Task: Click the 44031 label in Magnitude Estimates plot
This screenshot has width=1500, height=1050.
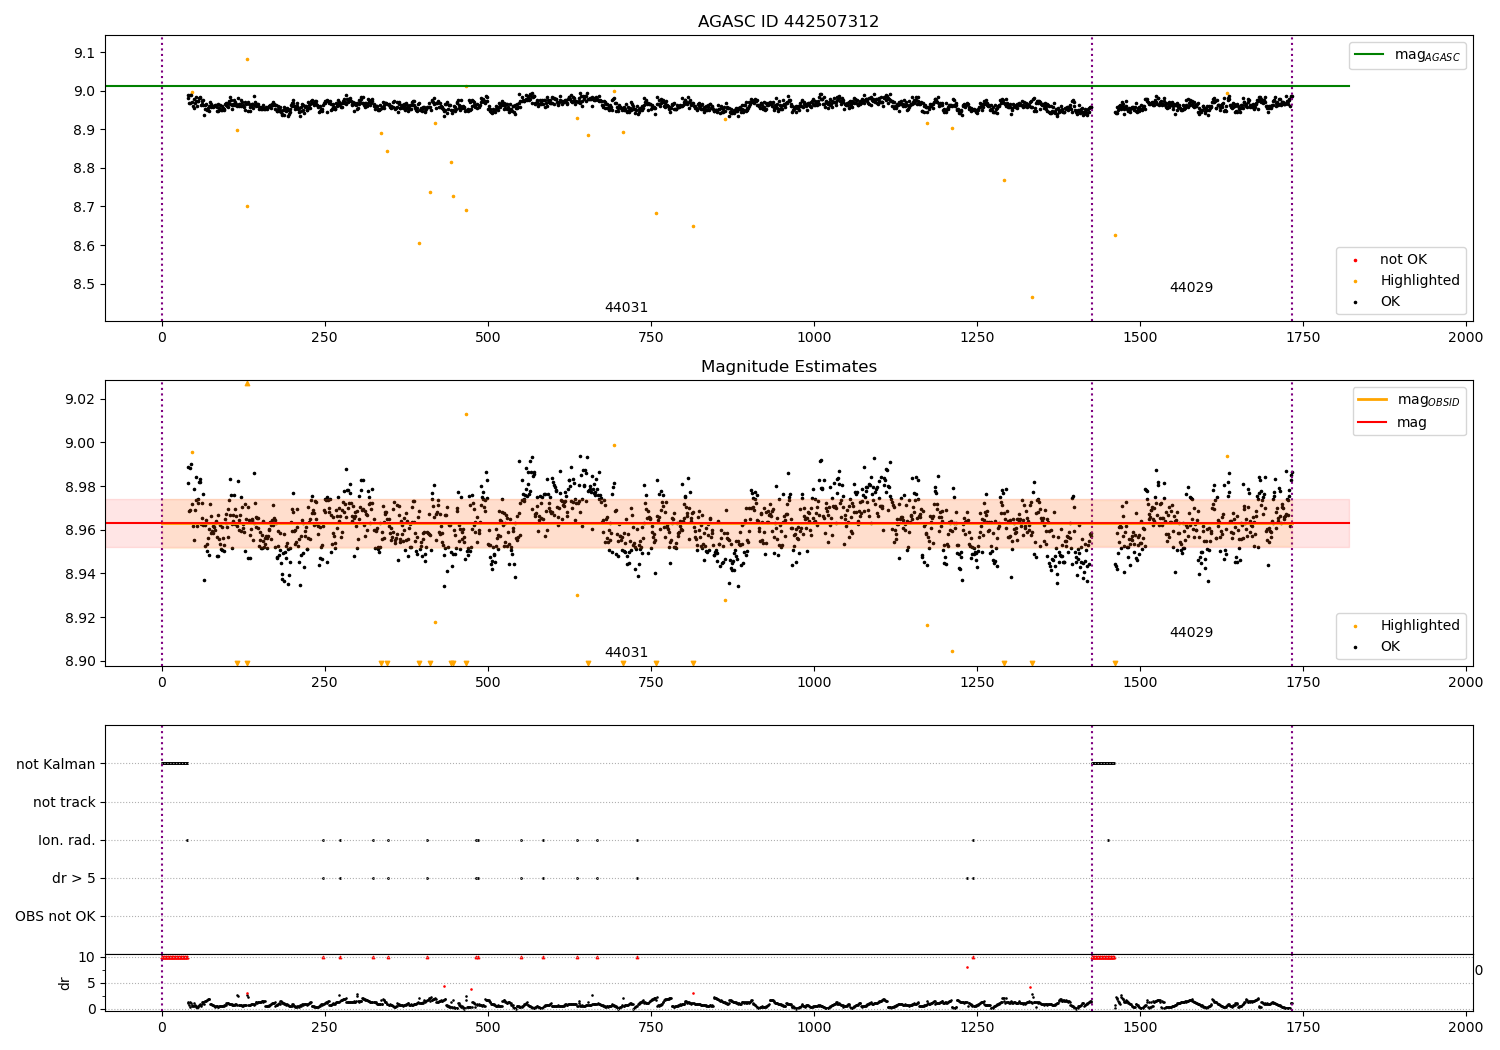Action: 626,653
